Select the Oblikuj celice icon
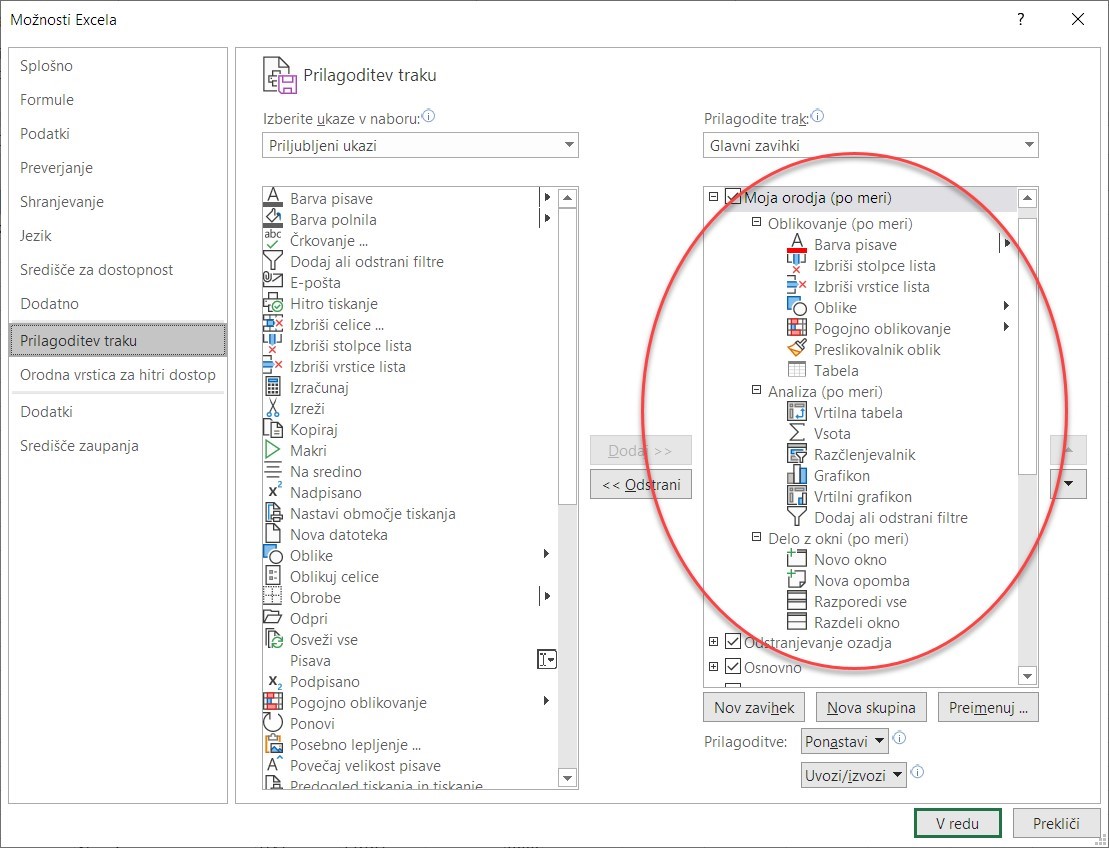This screenshot has width=1109, height=848. coord(273,576)
